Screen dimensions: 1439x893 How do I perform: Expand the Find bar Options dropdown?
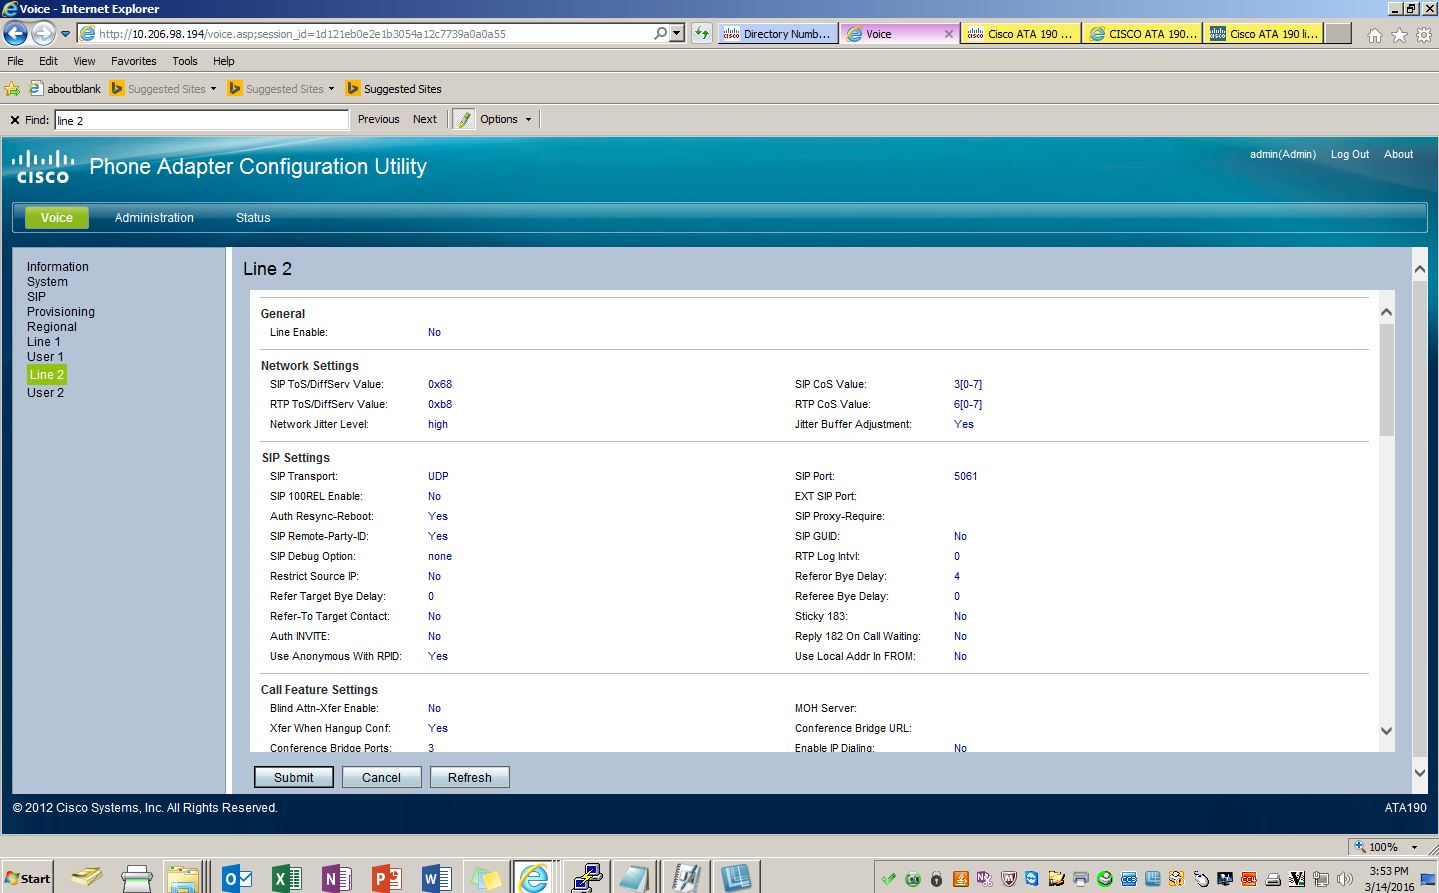point(506,119)
